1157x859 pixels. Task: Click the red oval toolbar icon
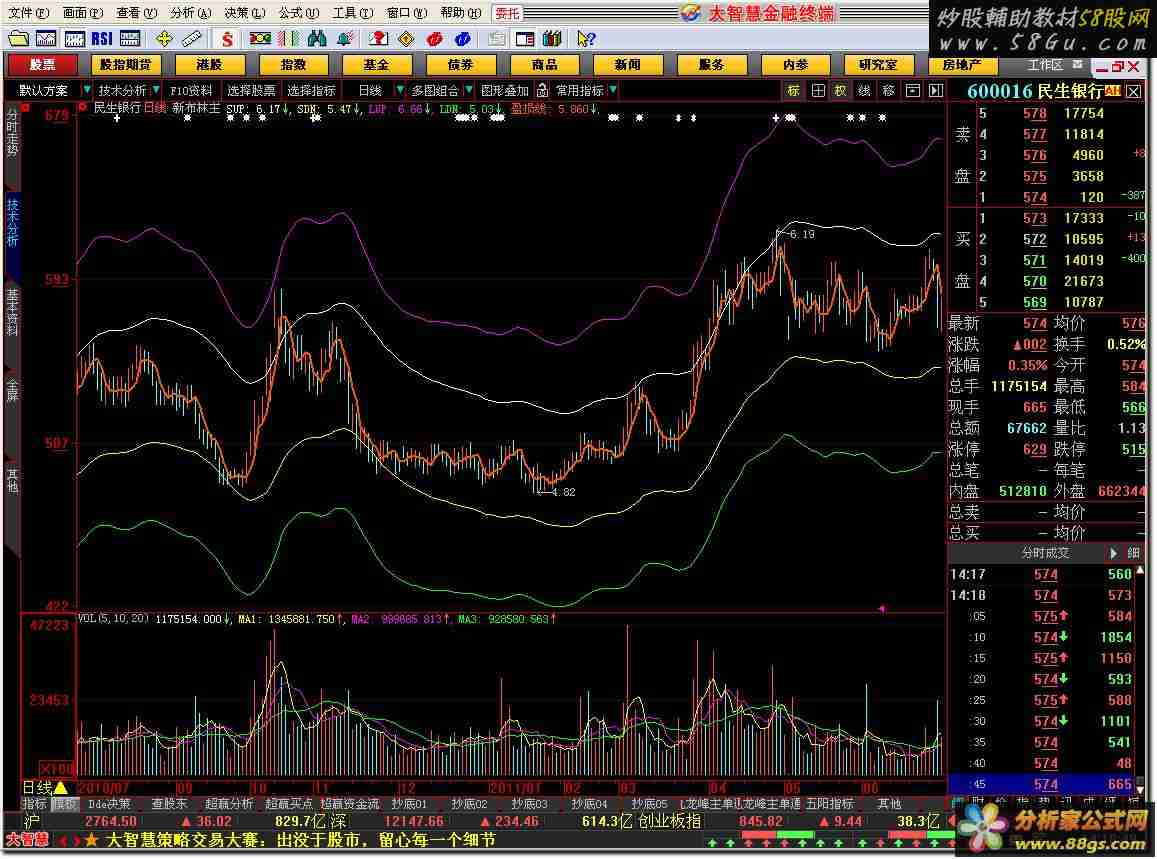435,38
